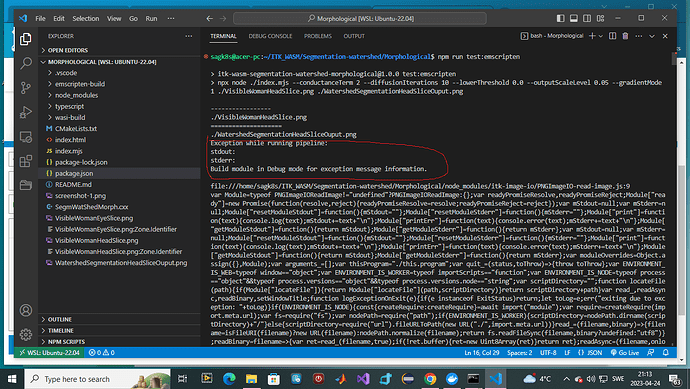
Task: Toggle primary side bar layout icon
Action: pyautogui.click(x=560, y=18)
